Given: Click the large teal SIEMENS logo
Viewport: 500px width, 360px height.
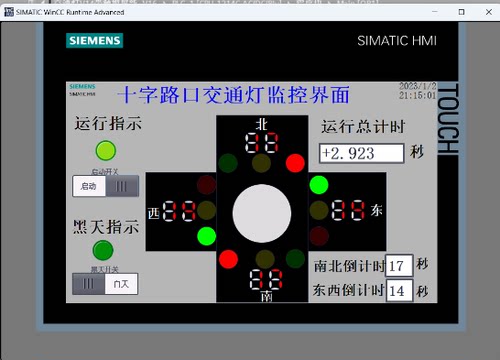Looking at the screenshot, I should pyautogui.click(x=95, y=40).
